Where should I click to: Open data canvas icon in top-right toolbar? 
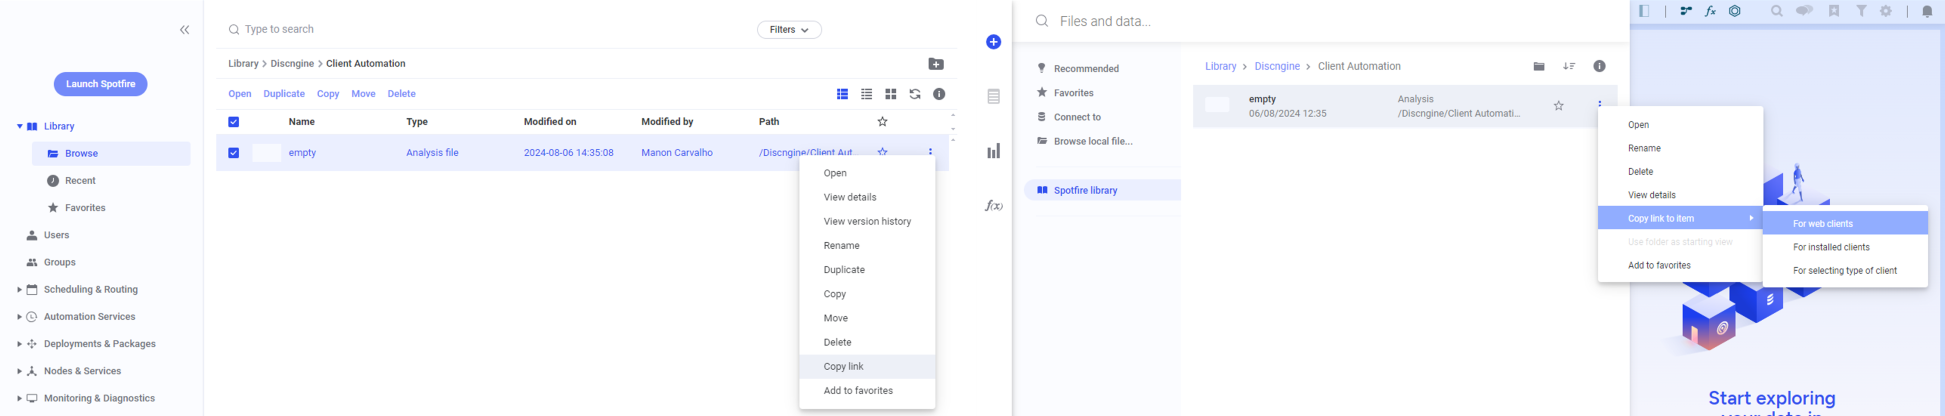(x=1686, y=11)
